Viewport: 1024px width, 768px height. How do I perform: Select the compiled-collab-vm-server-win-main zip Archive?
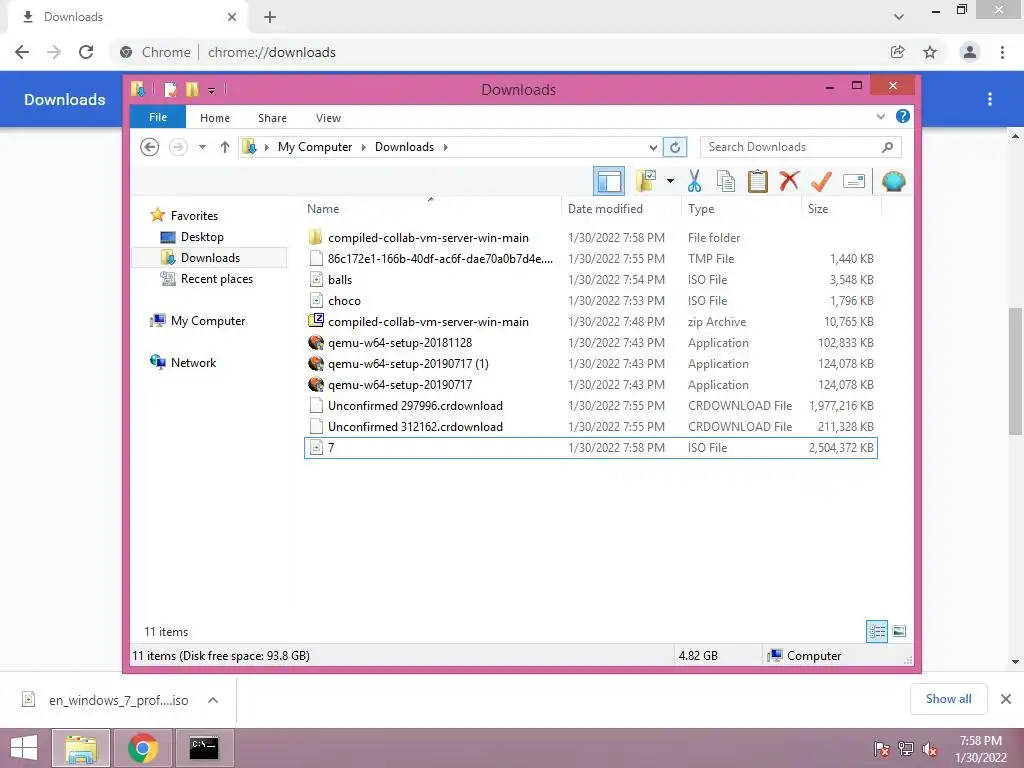pos(590,321)
